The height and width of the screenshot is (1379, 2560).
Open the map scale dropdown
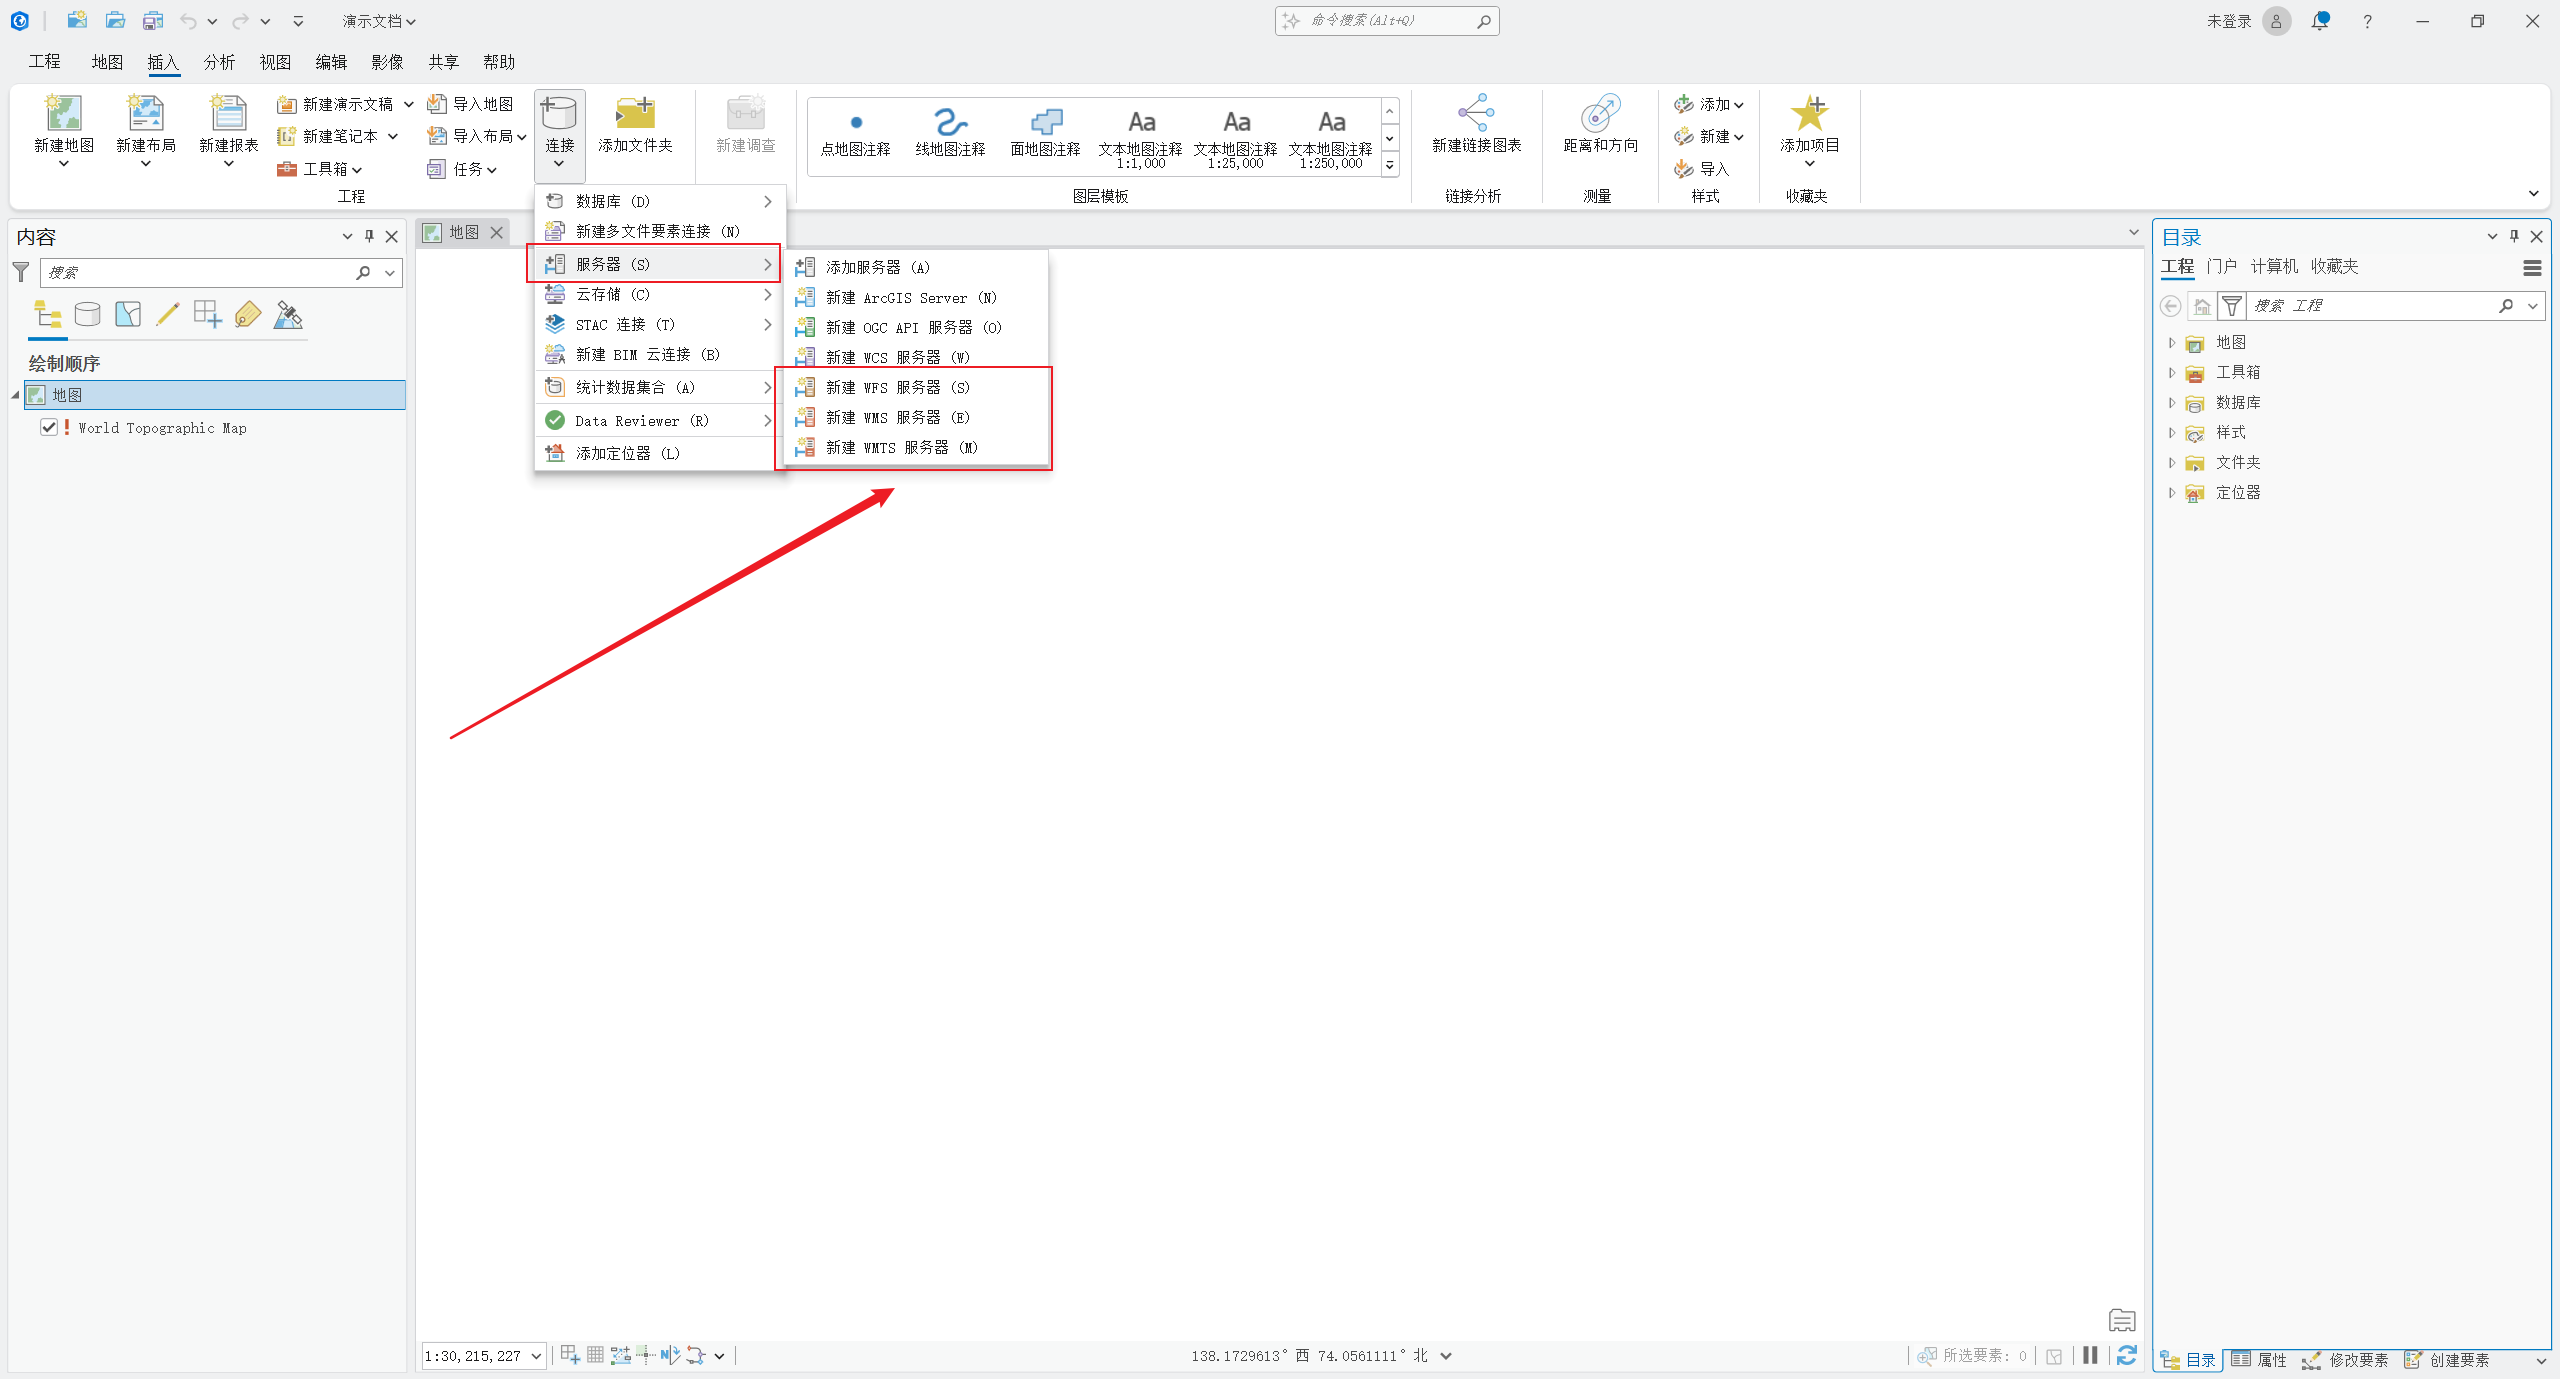coord(536,1356)
